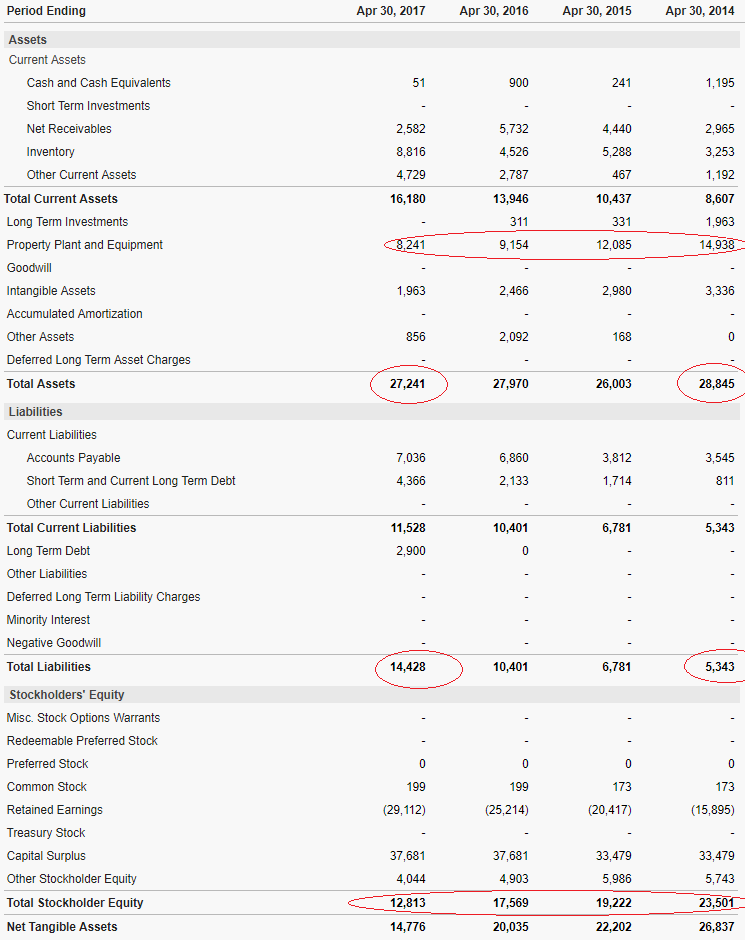Select the Net Tangible Assets row label
Viewport: 745px width, 940px height.
(x=62, y=927)
